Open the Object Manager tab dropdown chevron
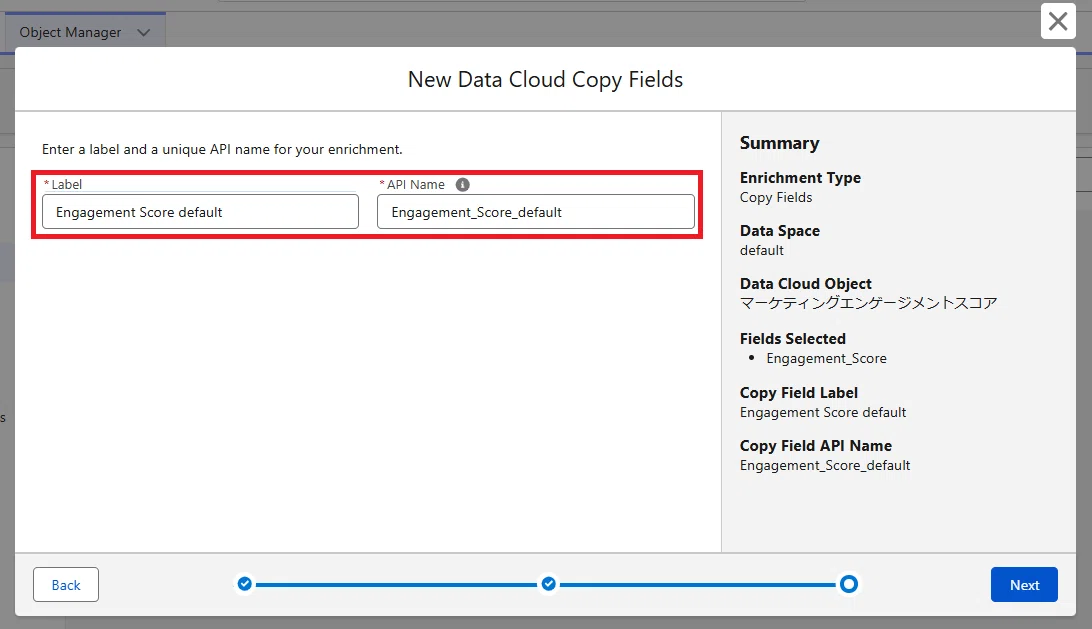1092x629 pixels. click(143, 33)
